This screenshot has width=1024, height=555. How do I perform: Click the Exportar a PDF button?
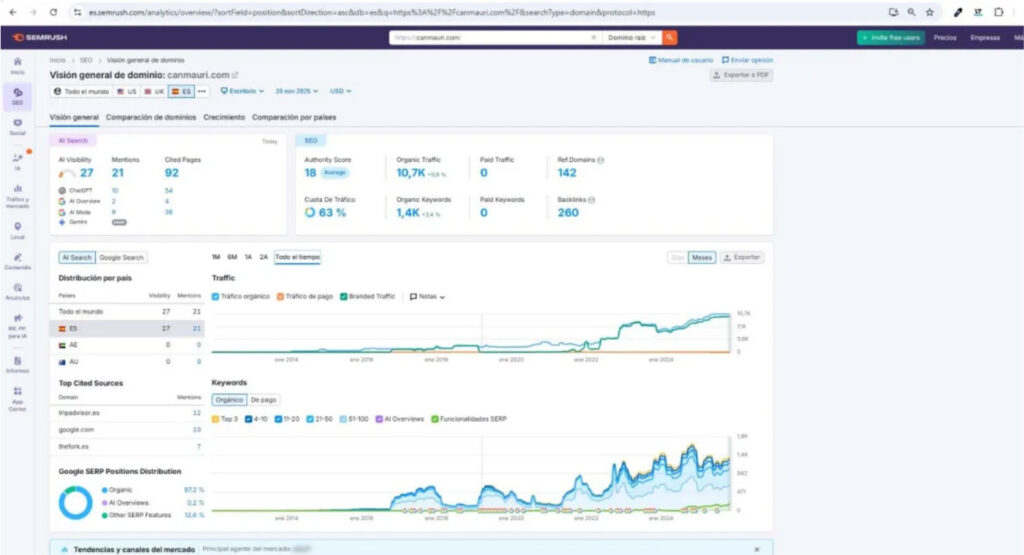point(741,75)
